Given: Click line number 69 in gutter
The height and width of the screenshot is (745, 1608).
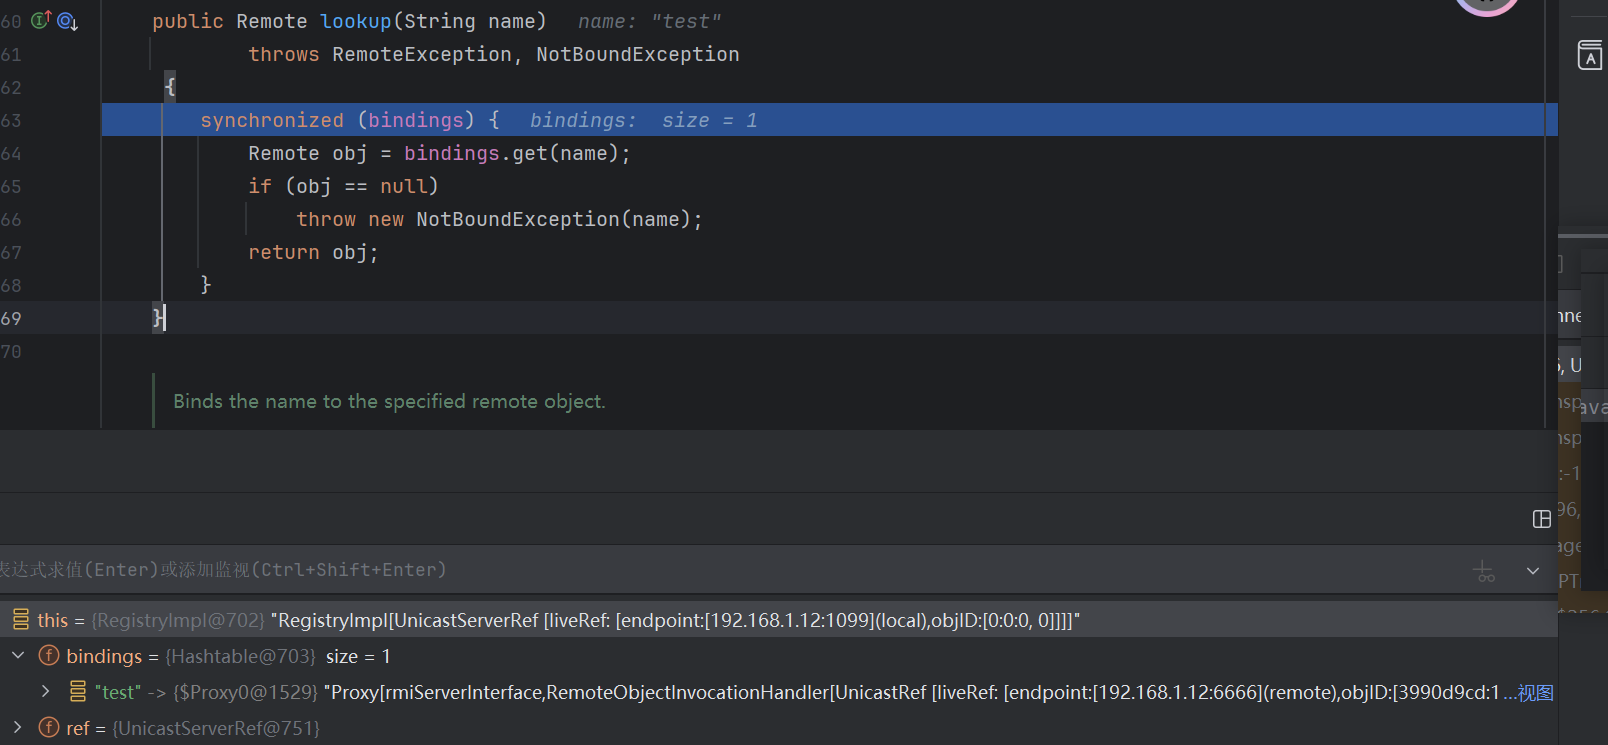Looking at the screenshot, I should tap(11, 318).
